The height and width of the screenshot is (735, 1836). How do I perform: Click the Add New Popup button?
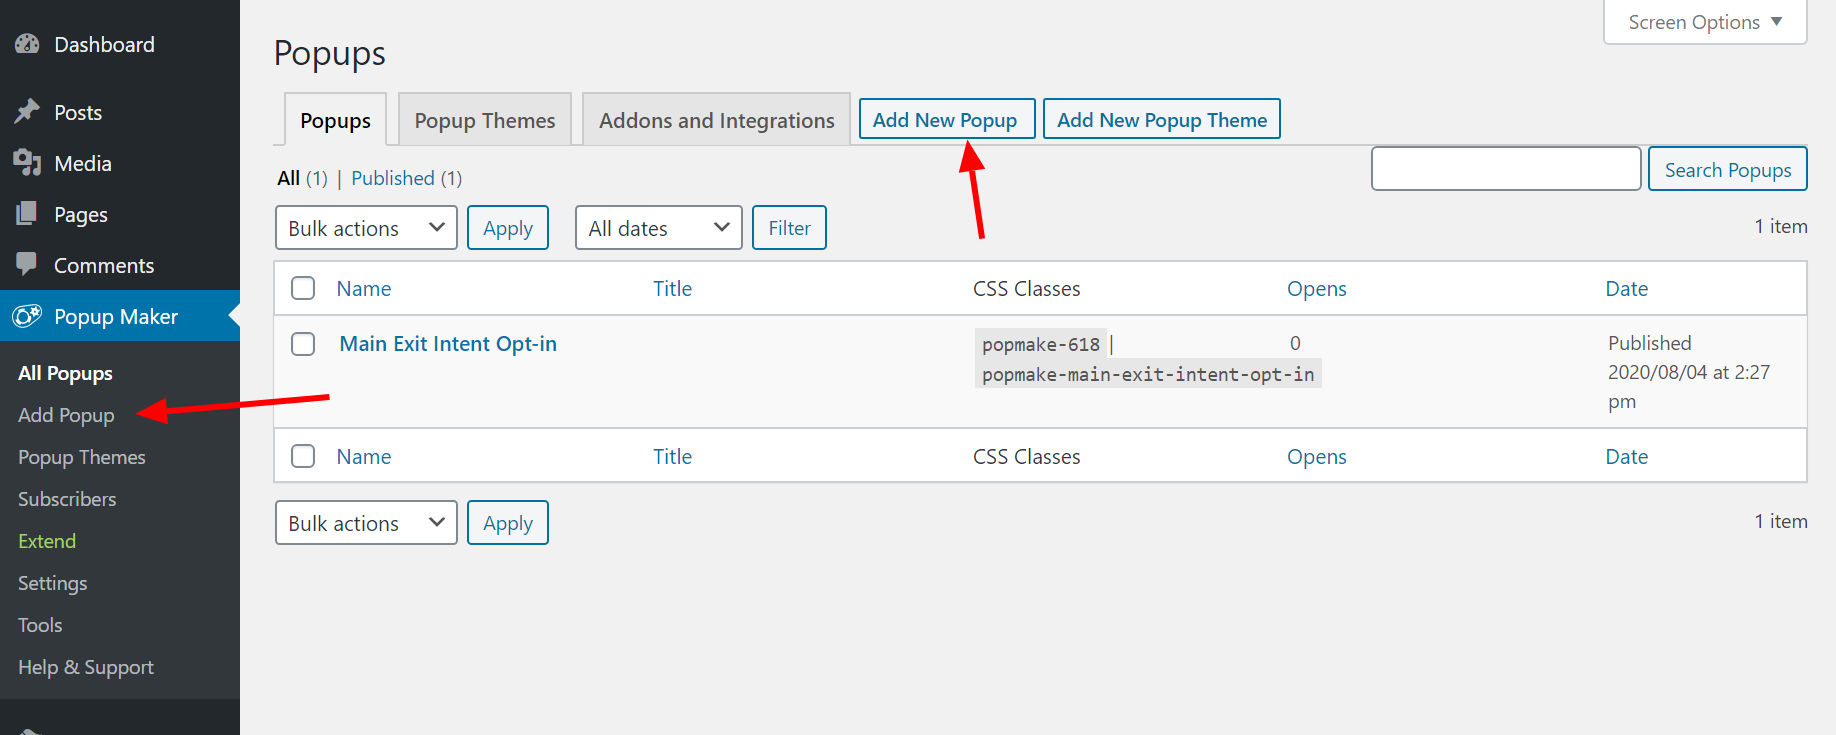[x=946, y=118]
